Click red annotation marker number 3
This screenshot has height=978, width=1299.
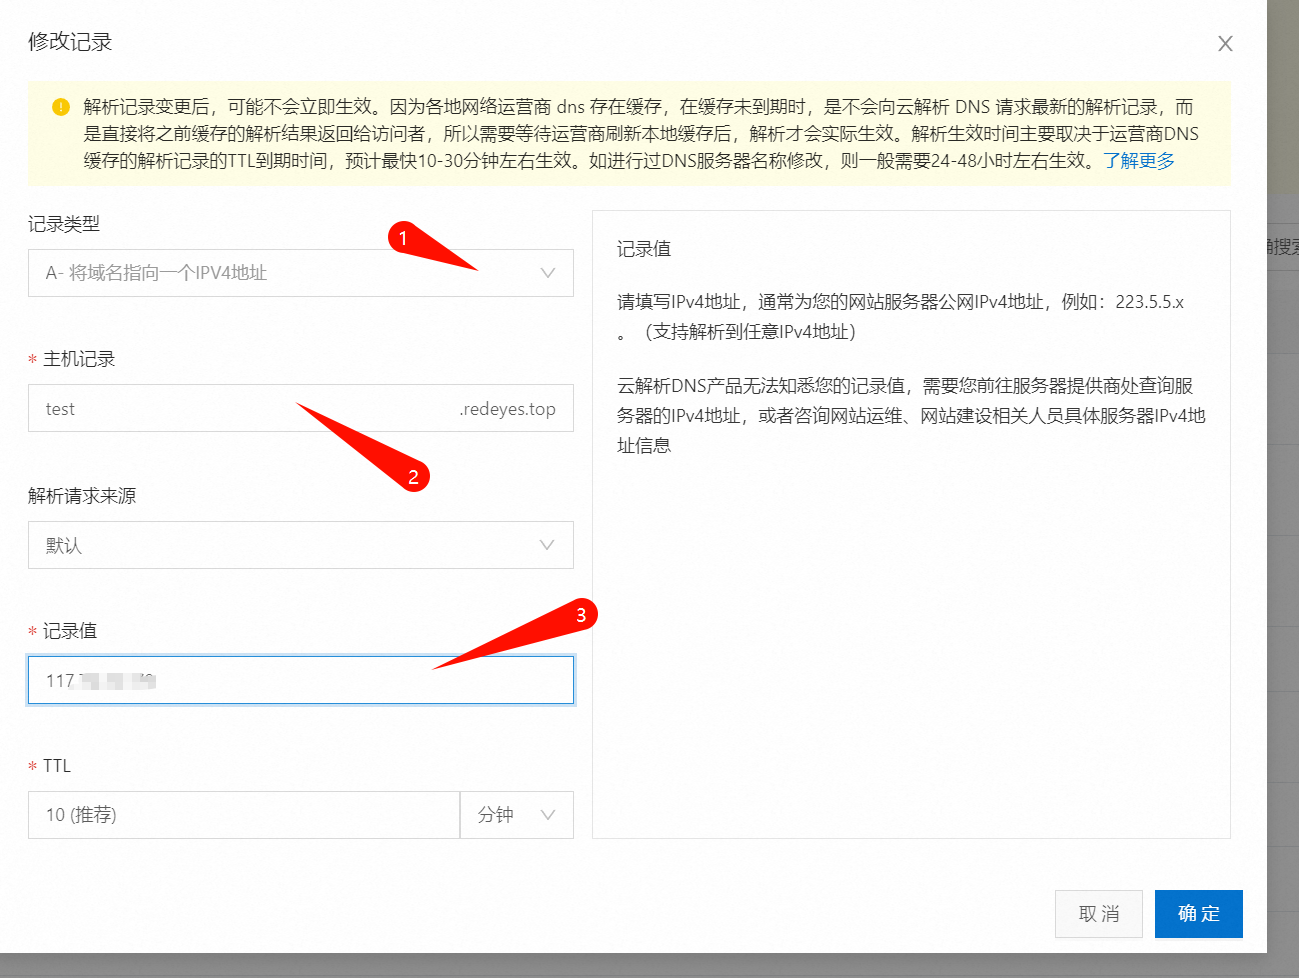point(581,614)
